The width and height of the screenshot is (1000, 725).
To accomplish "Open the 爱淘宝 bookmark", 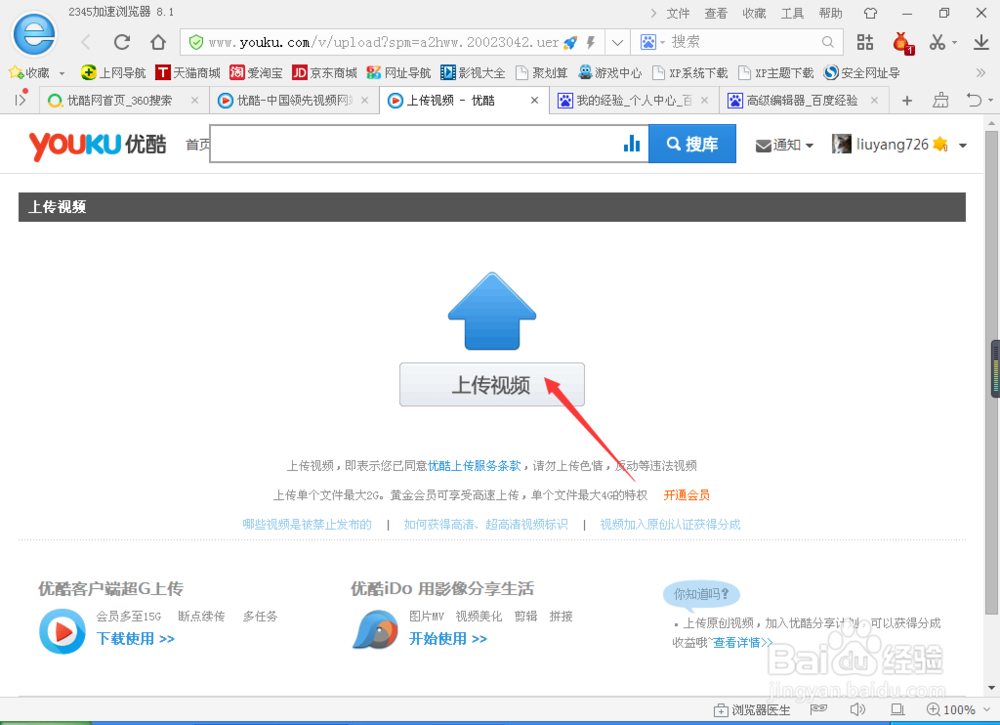I will (256, 73).
